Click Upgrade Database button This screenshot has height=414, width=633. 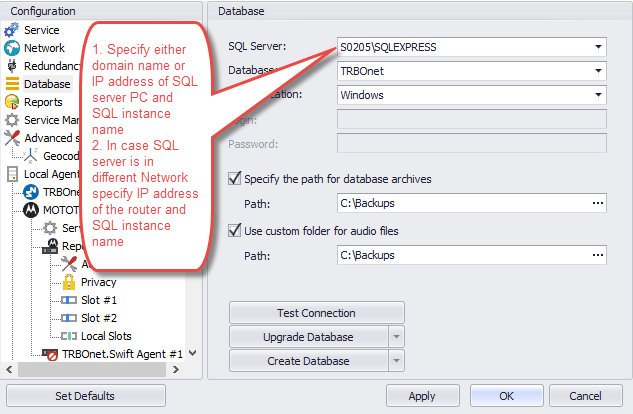pos(309,337)
